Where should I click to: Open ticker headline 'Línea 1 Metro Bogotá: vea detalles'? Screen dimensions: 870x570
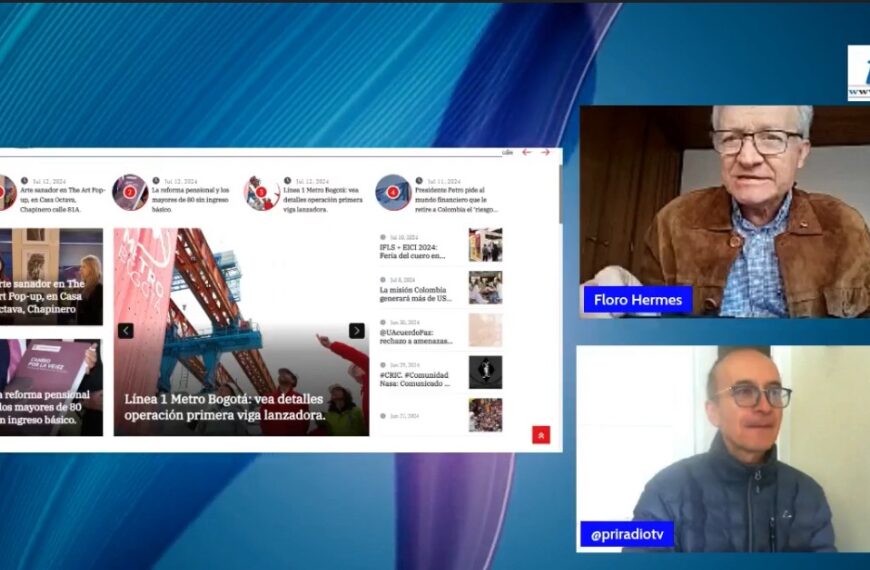tap(323, 200)
